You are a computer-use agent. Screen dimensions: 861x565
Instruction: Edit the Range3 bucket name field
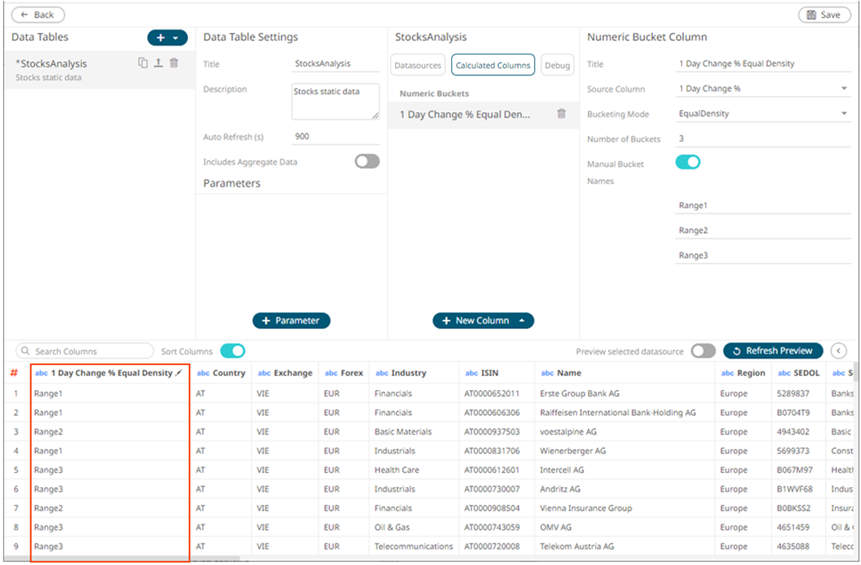coord(763,255)
